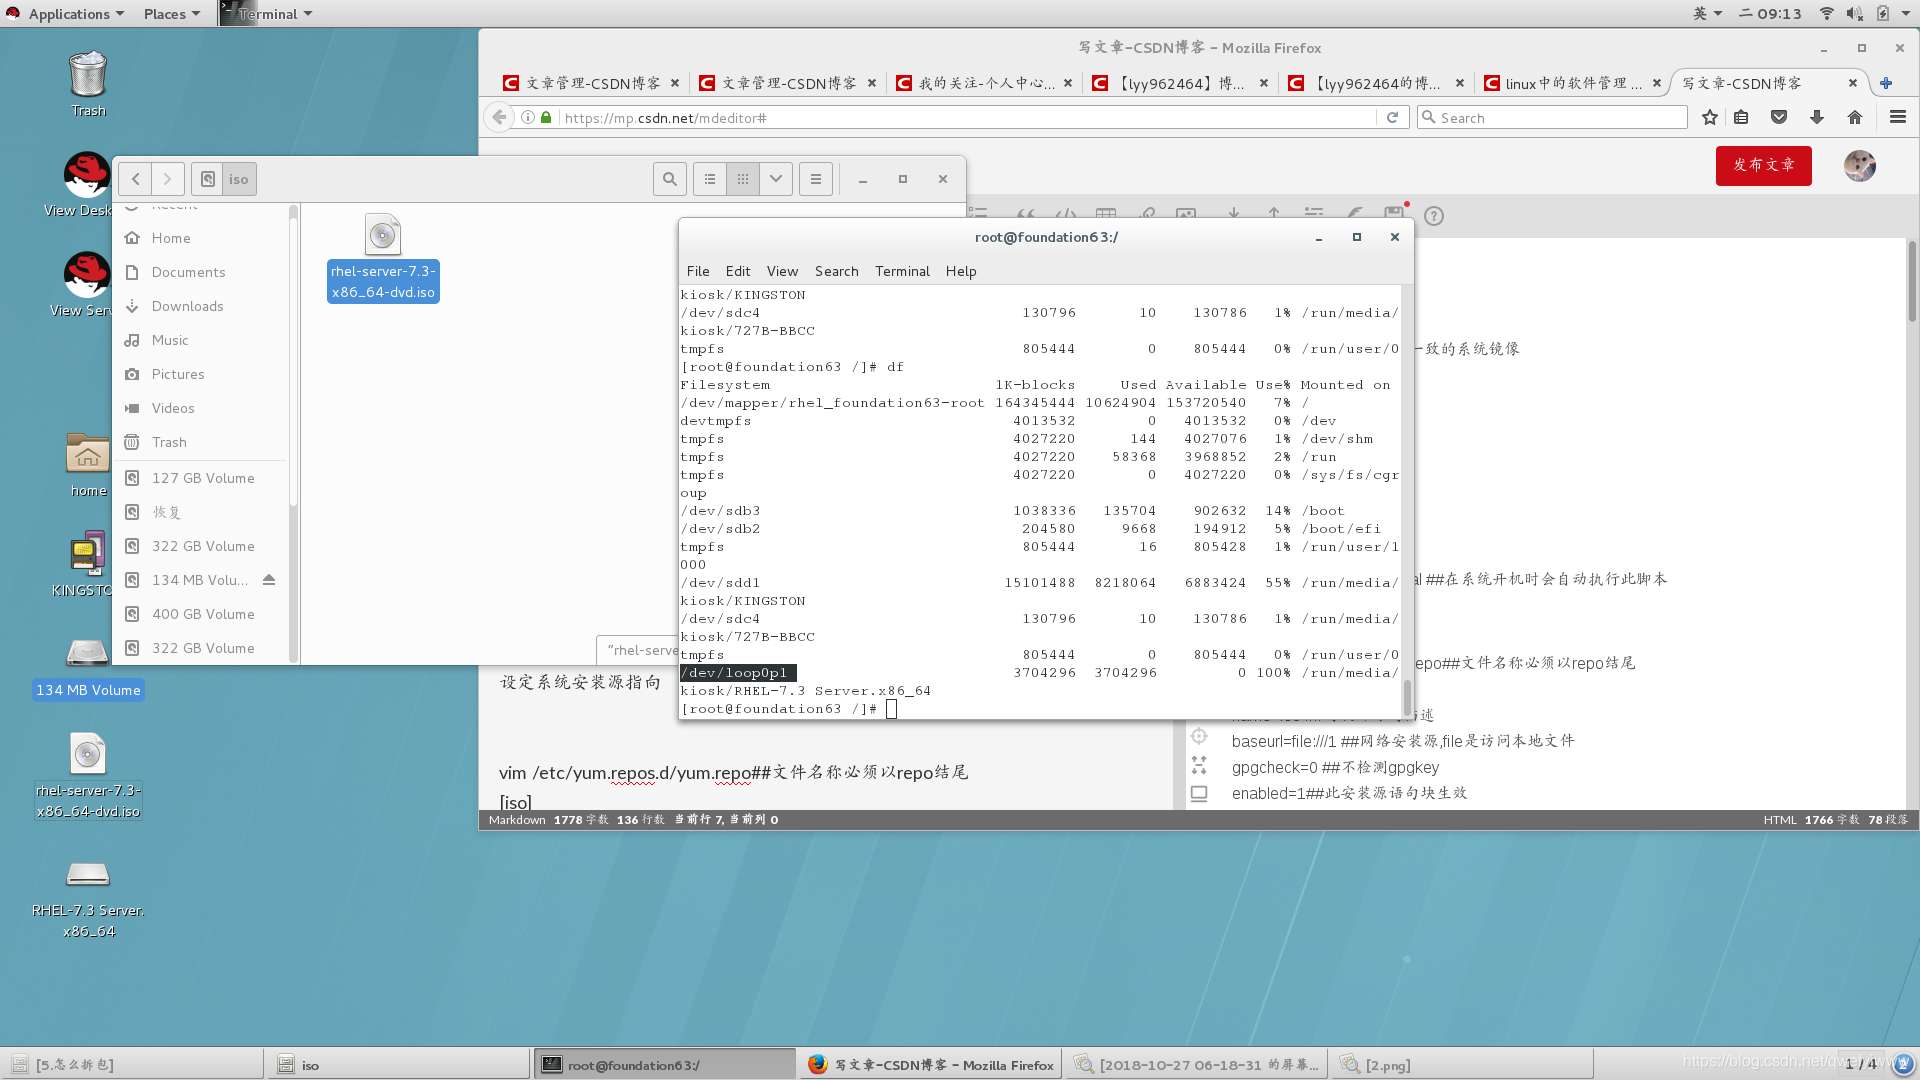1920x1080 pixels.
Task: Open the Firefox hamburger menu
Action: [x=1898, y=118]
